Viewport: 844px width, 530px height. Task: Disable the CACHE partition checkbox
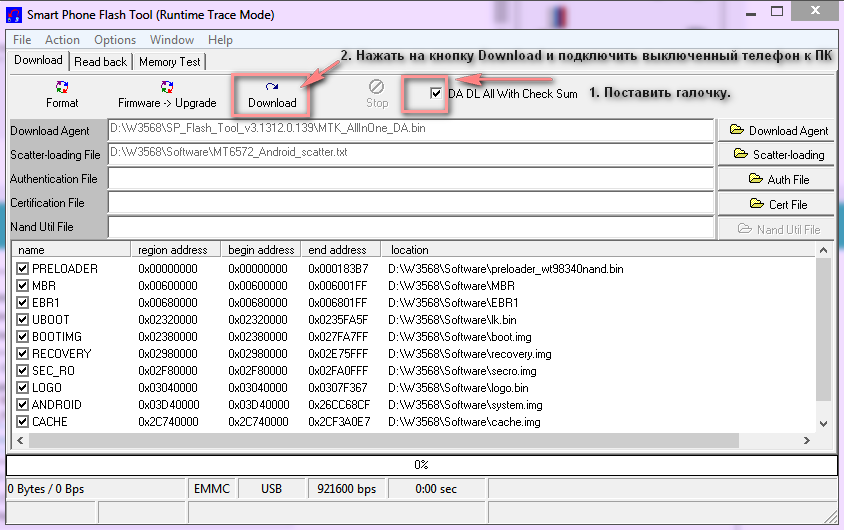pos(23,422)
